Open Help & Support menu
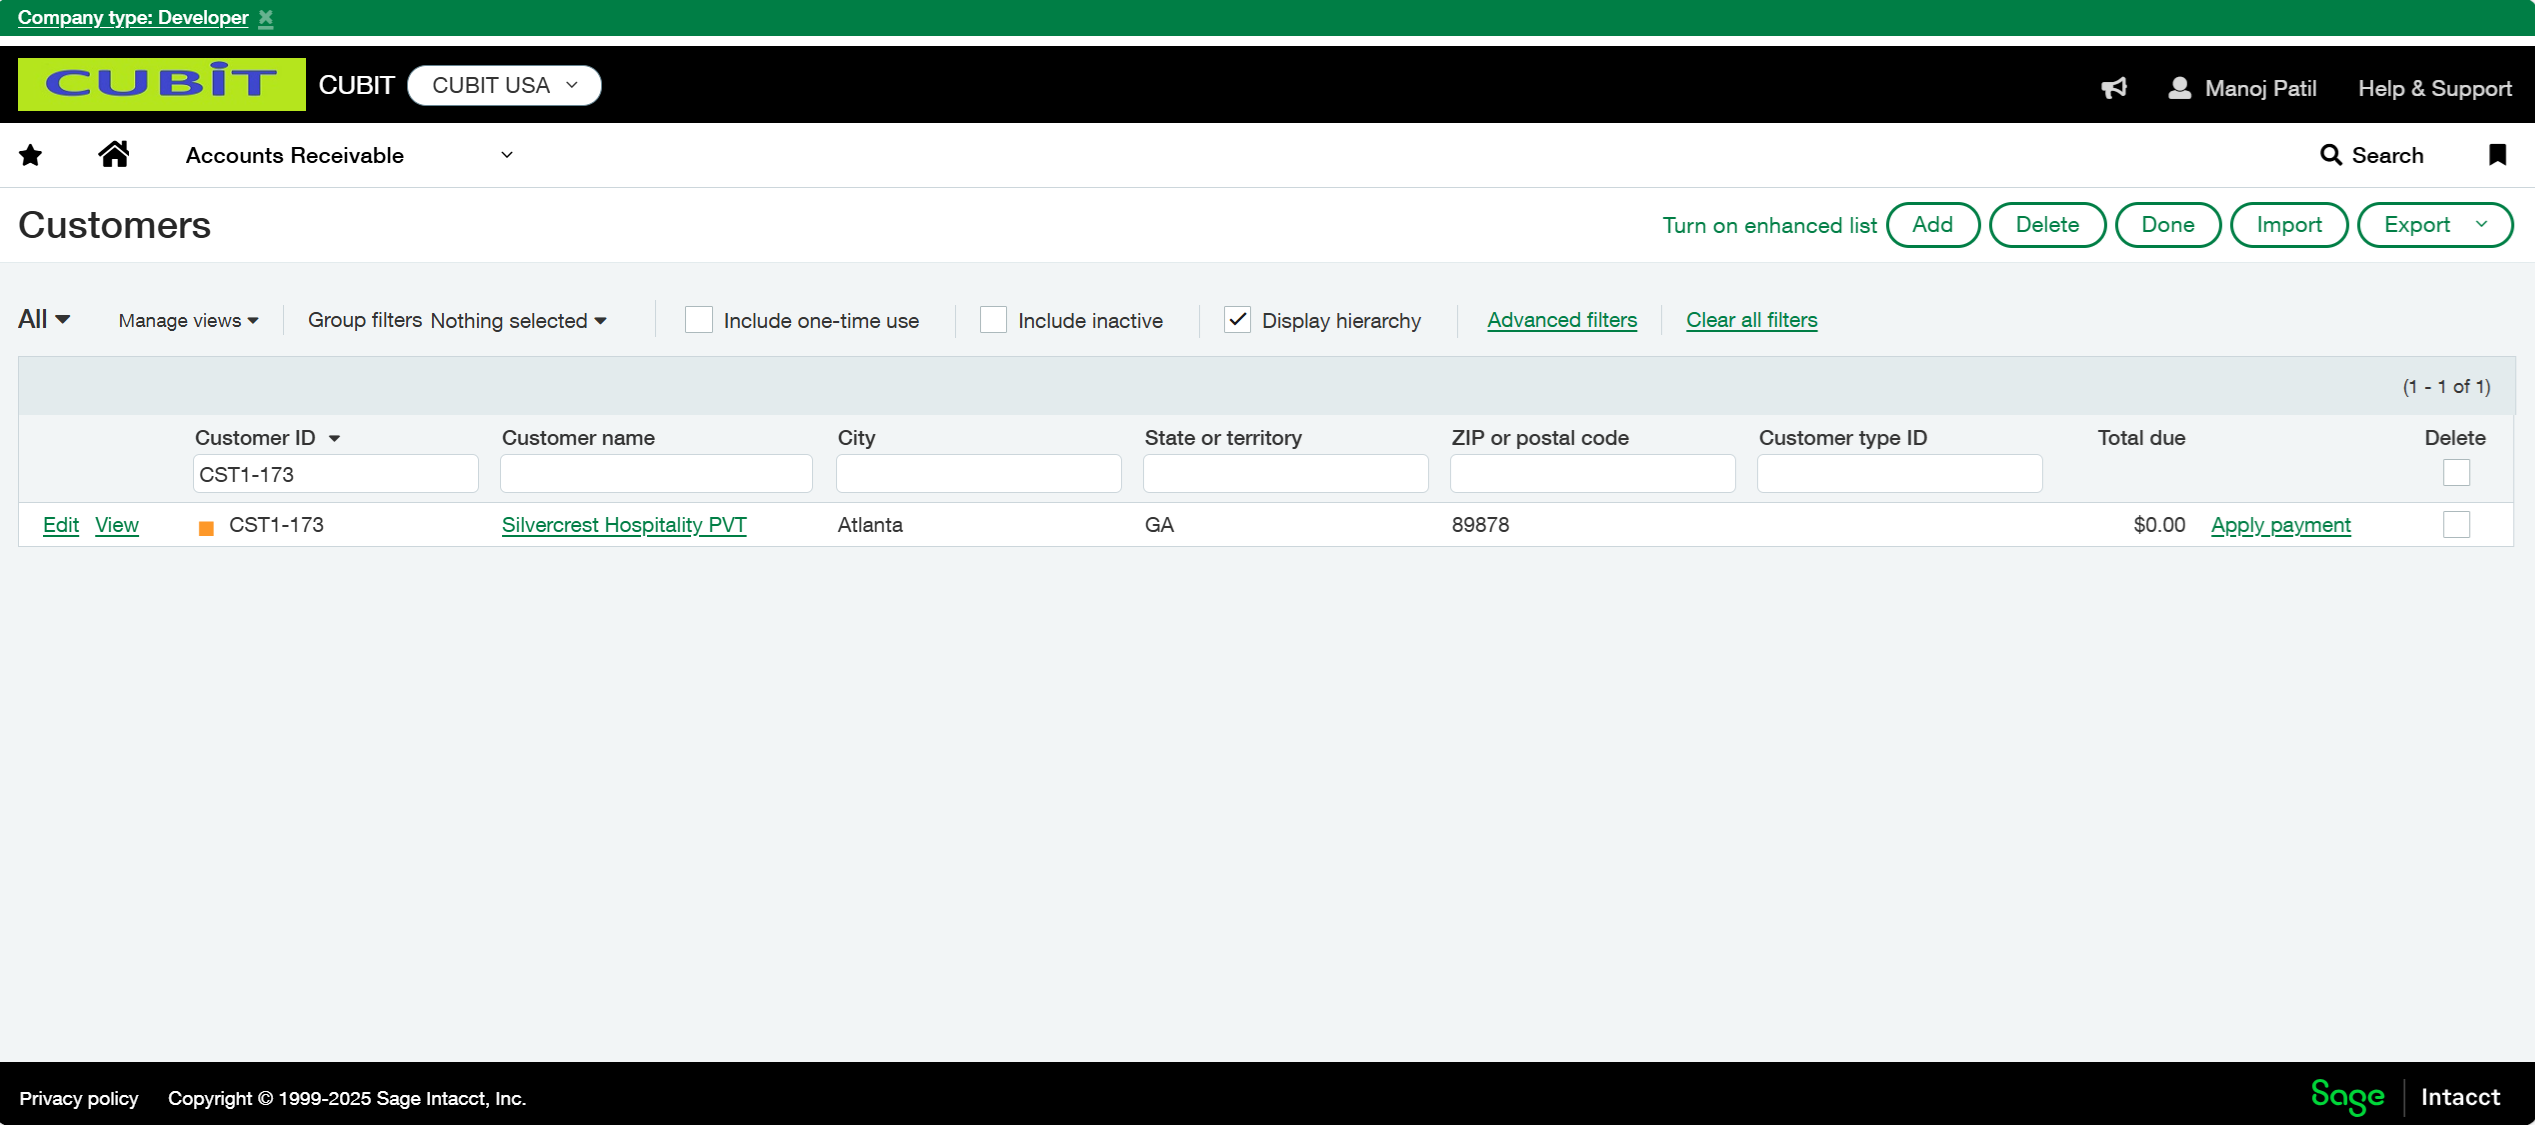2535x1125 pixels. (x=2434, y=88)
